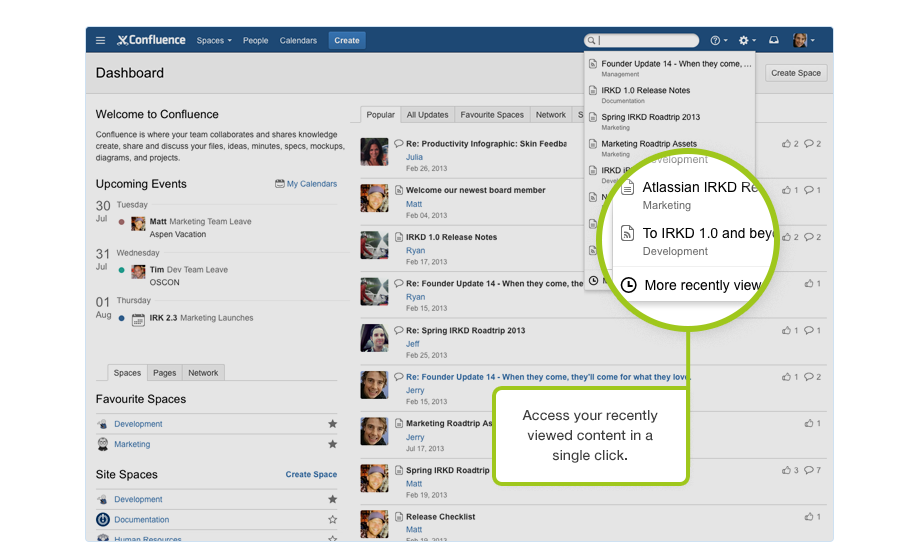The height and width of the screenshot is (542, 920).
Task: Click Create Space link under Site Spaces
Action: click(311, 474)
